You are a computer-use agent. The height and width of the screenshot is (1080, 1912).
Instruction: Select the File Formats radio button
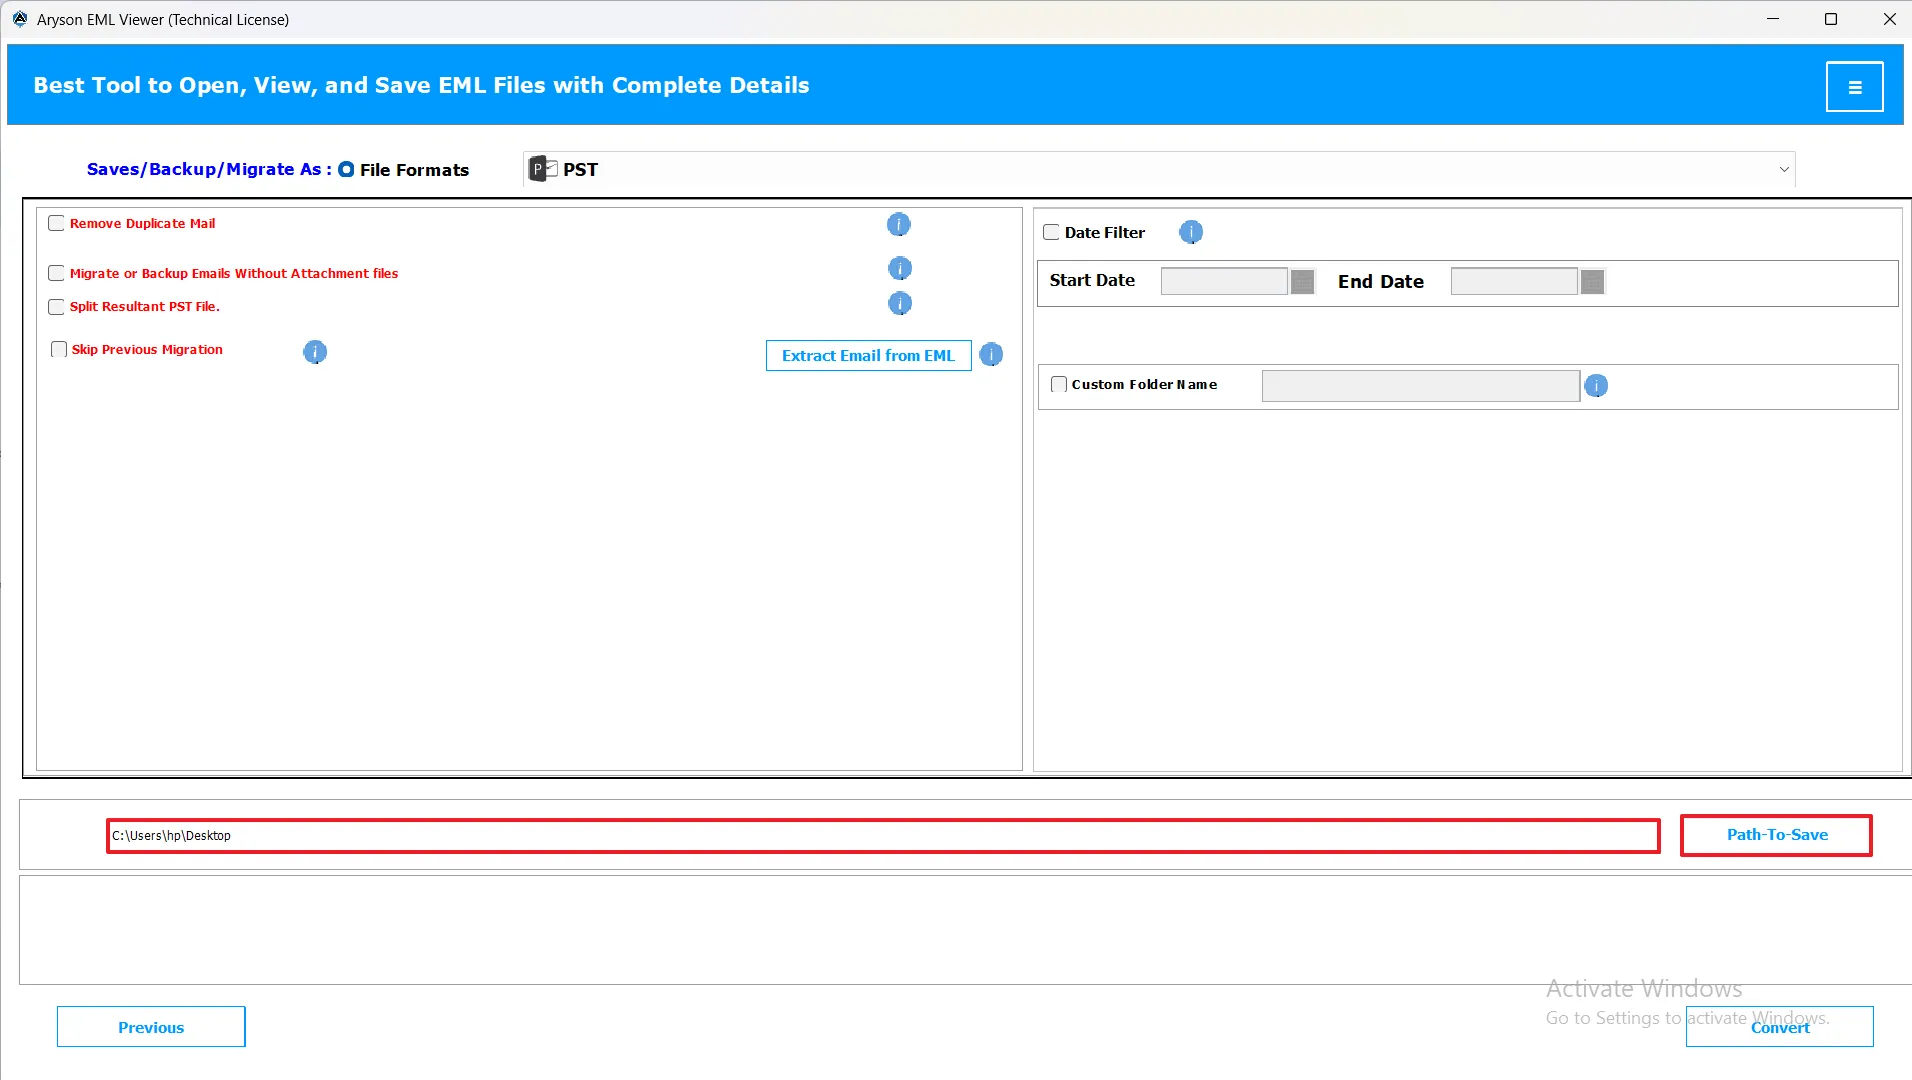[346, 170]
